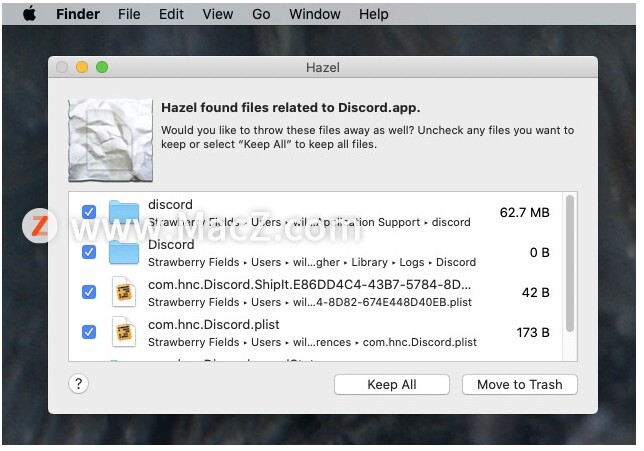The image size is (644, 451).
Task: Select the lowercase discord folder icon
Action: coord(124,212)
